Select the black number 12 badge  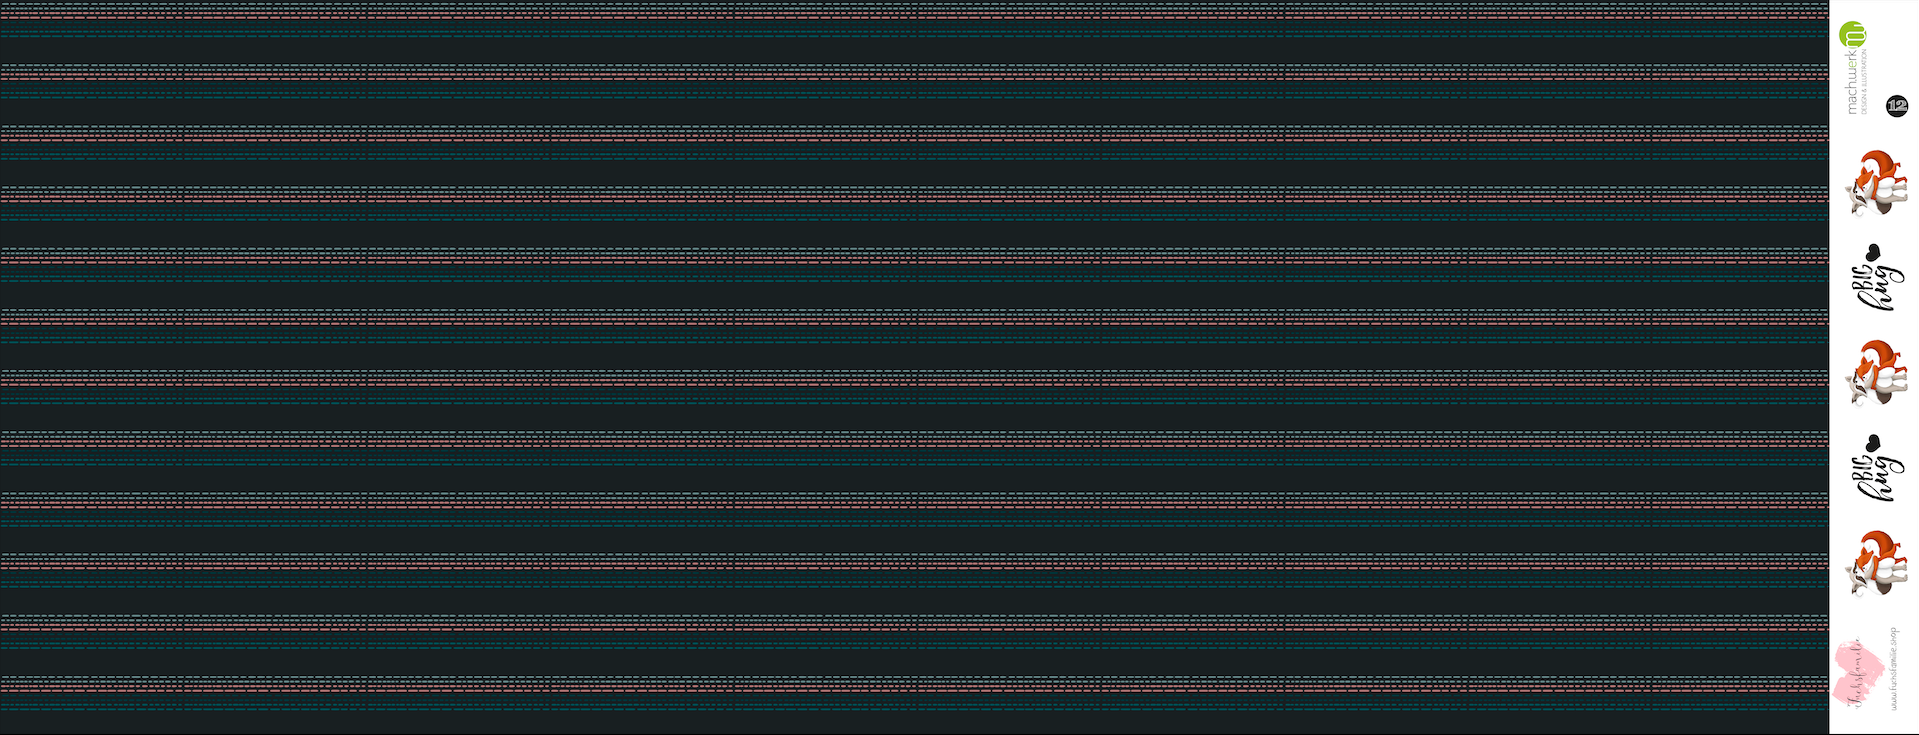click(x=1896, y=105)
